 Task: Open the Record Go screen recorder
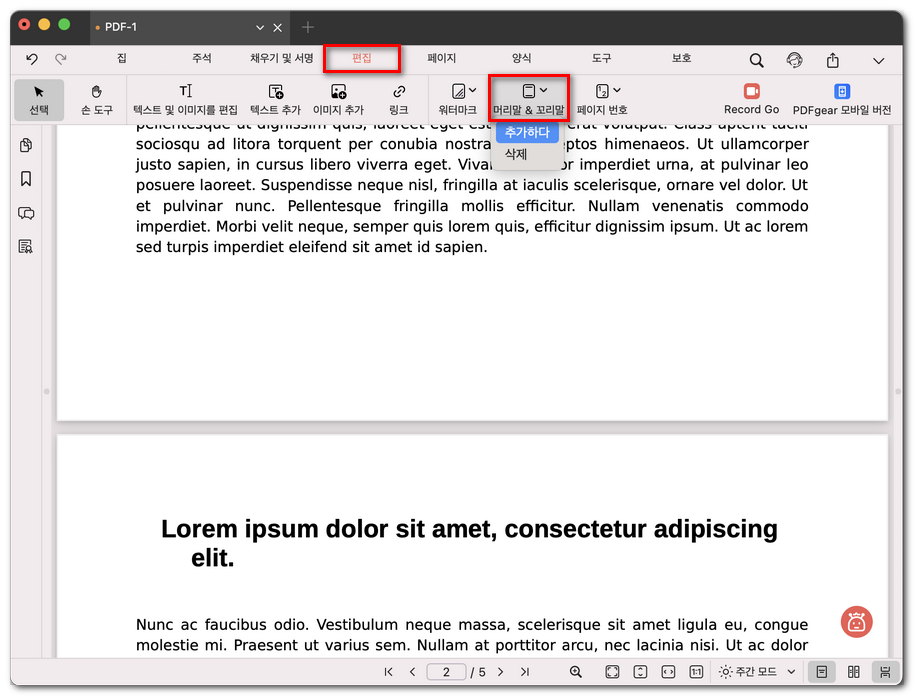(x=751, y=99)
